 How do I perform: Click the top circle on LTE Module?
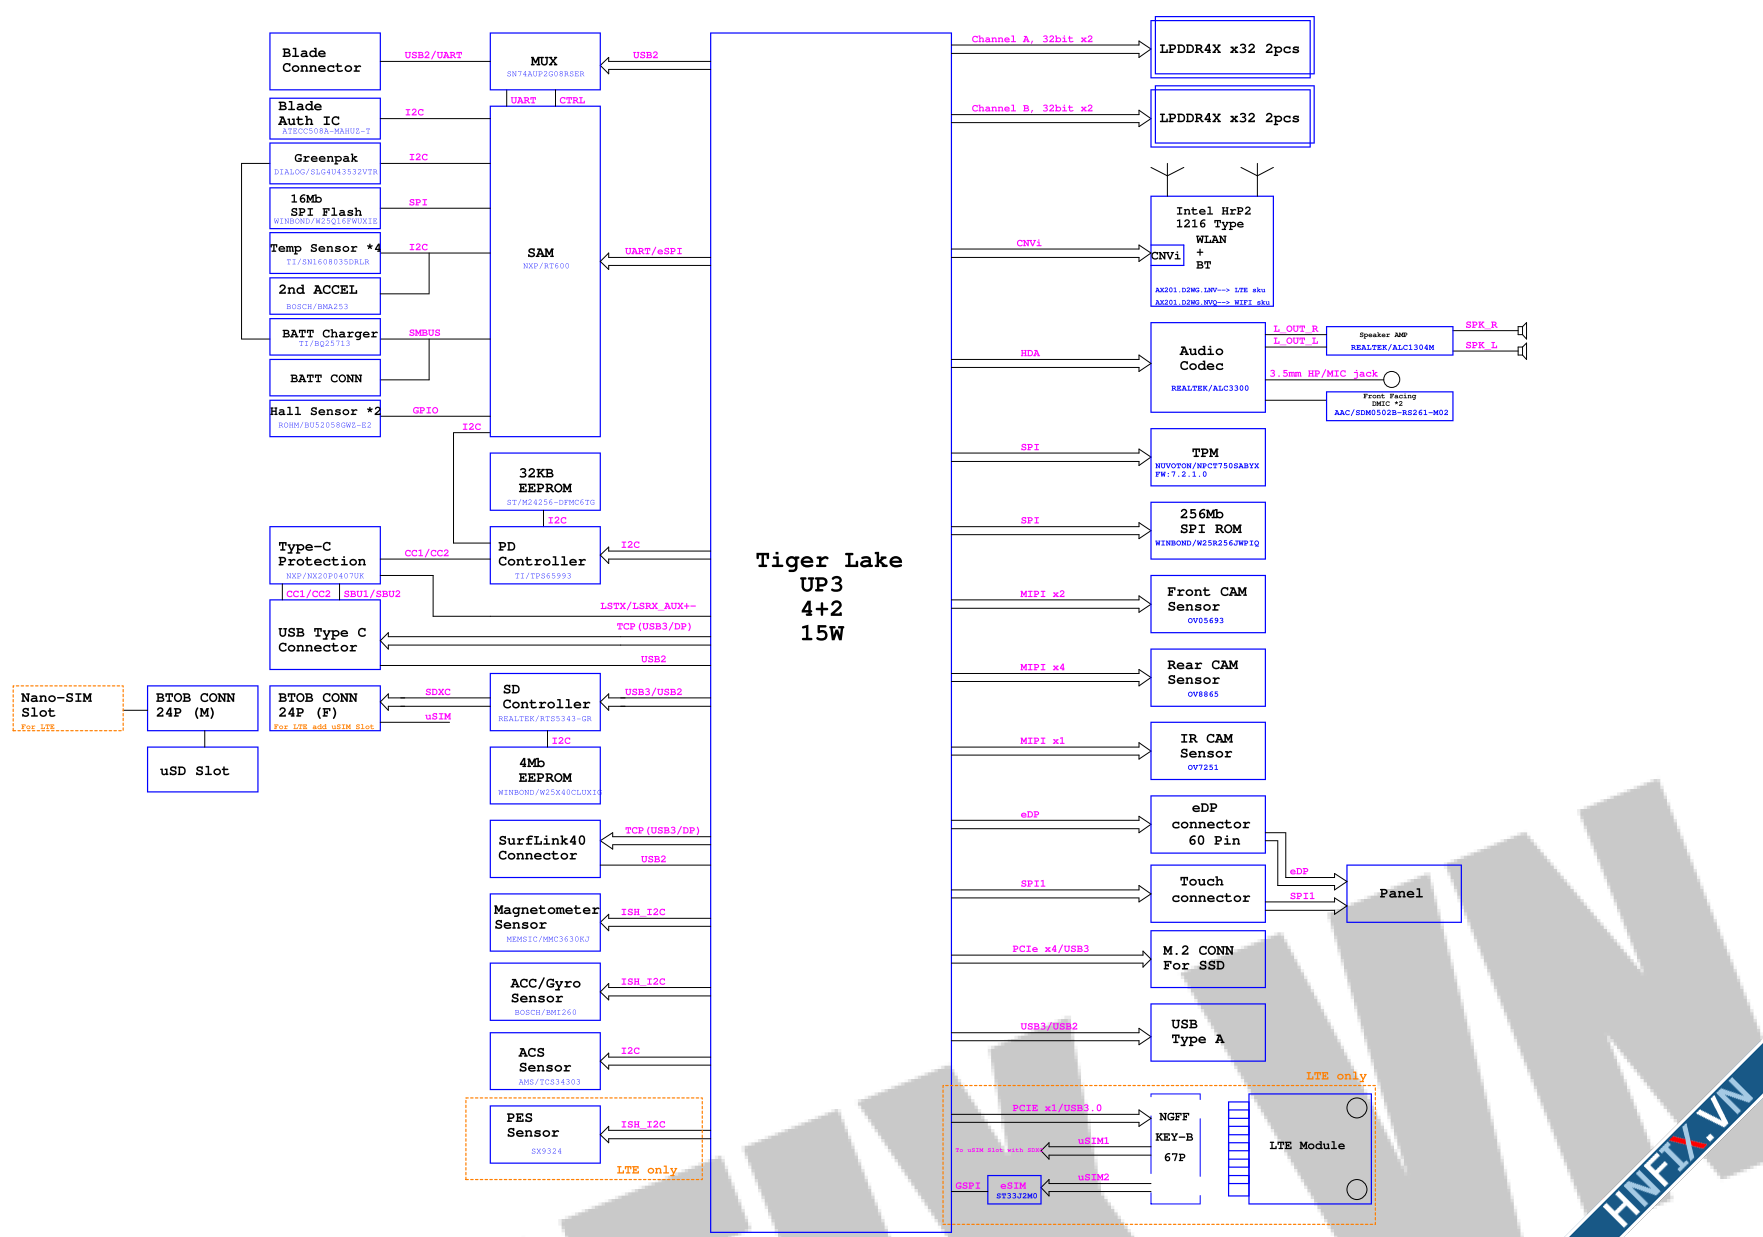(1356, 1108)
